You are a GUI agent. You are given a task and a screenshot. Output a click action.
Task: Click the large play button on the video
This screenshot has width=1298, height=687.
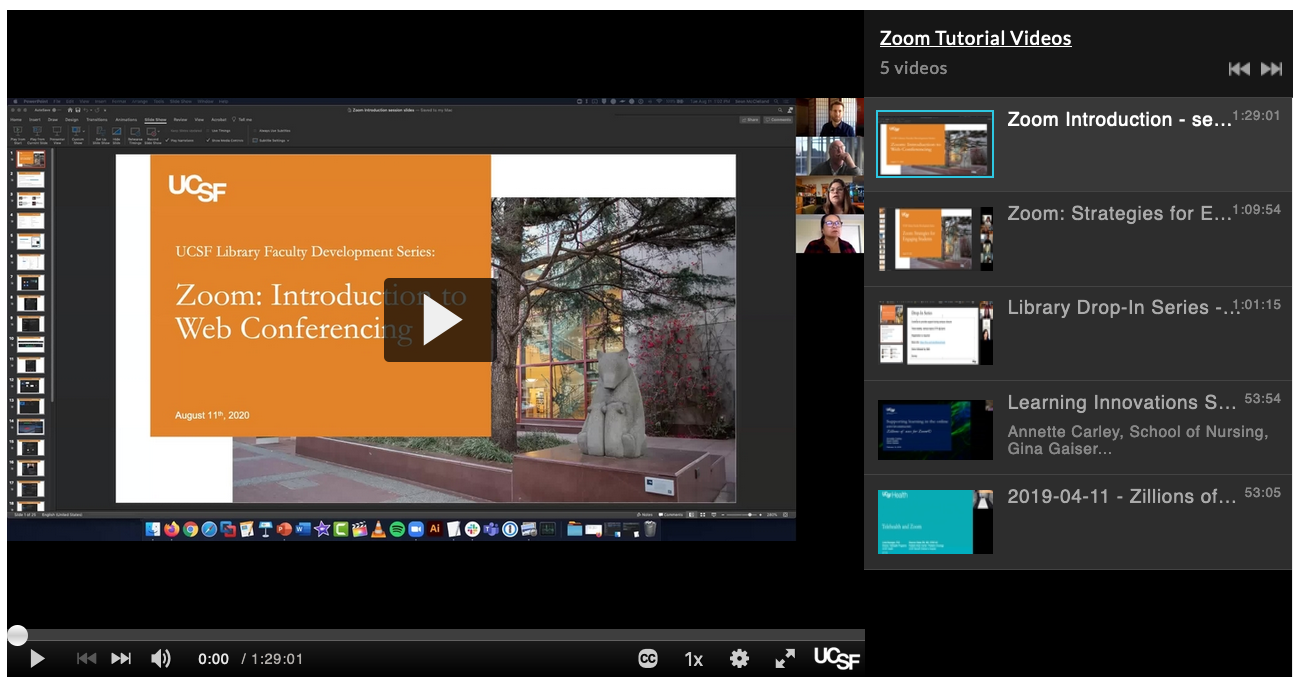click(x=440, y=320)
